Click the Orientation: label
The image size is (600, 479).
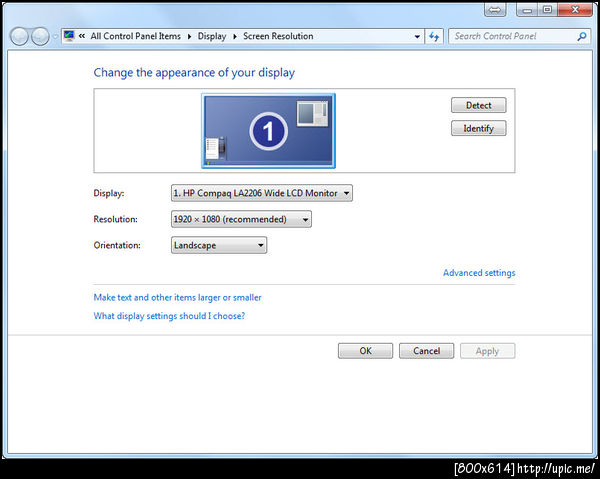click(x=117, y=245)
